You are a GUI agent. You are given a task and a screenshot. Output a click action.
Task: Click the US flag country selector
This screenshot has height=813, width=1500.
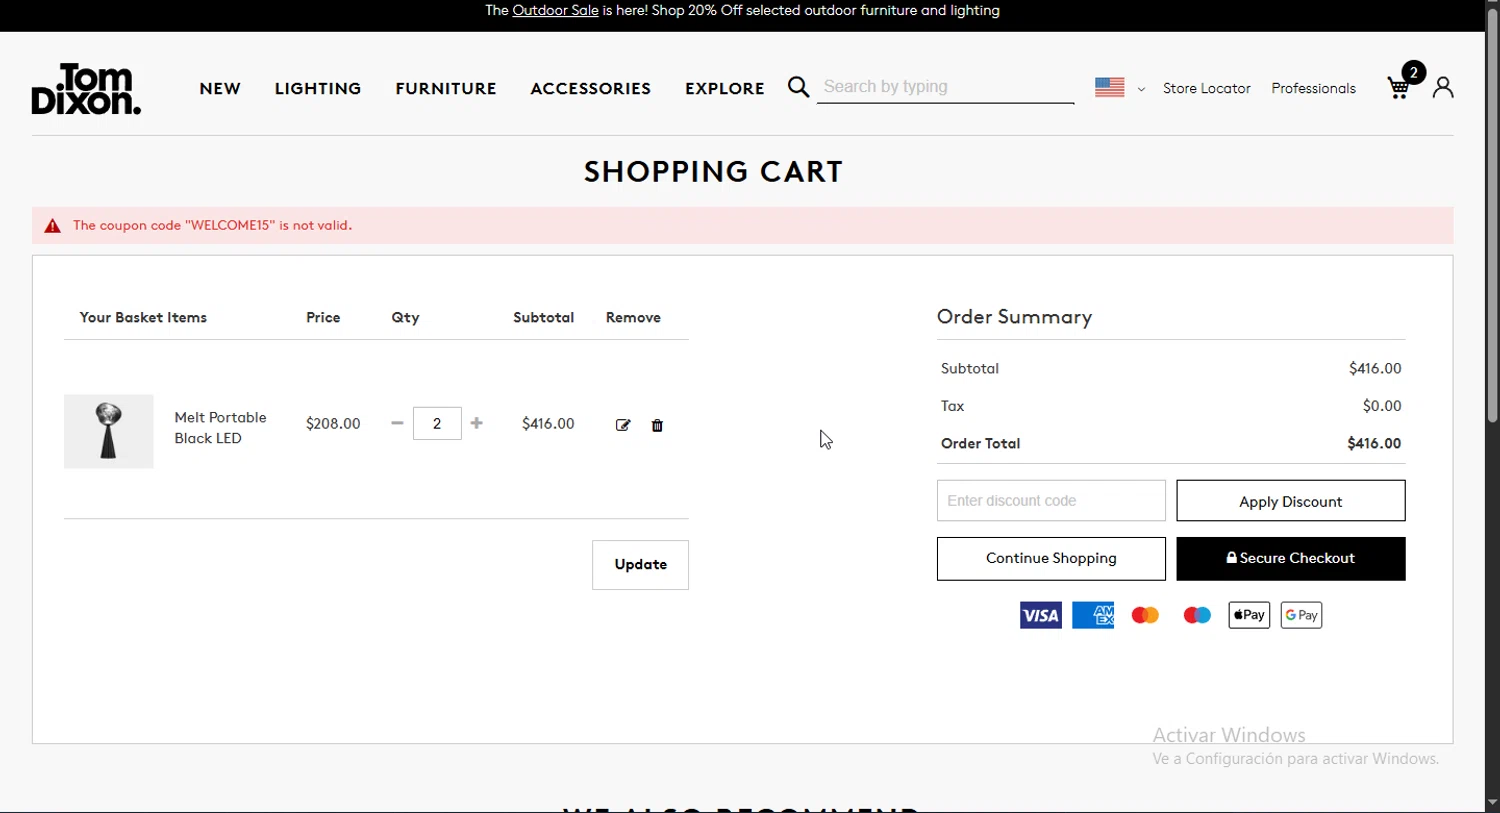(1110, 88)
